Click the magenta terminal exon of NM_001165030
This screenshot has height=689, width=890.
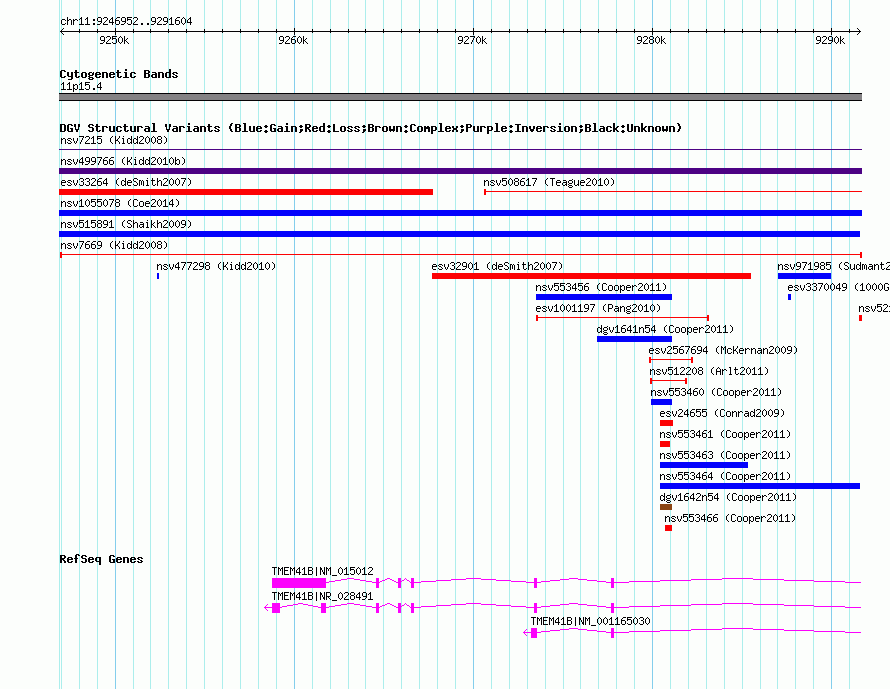click(x=534, y=633)
